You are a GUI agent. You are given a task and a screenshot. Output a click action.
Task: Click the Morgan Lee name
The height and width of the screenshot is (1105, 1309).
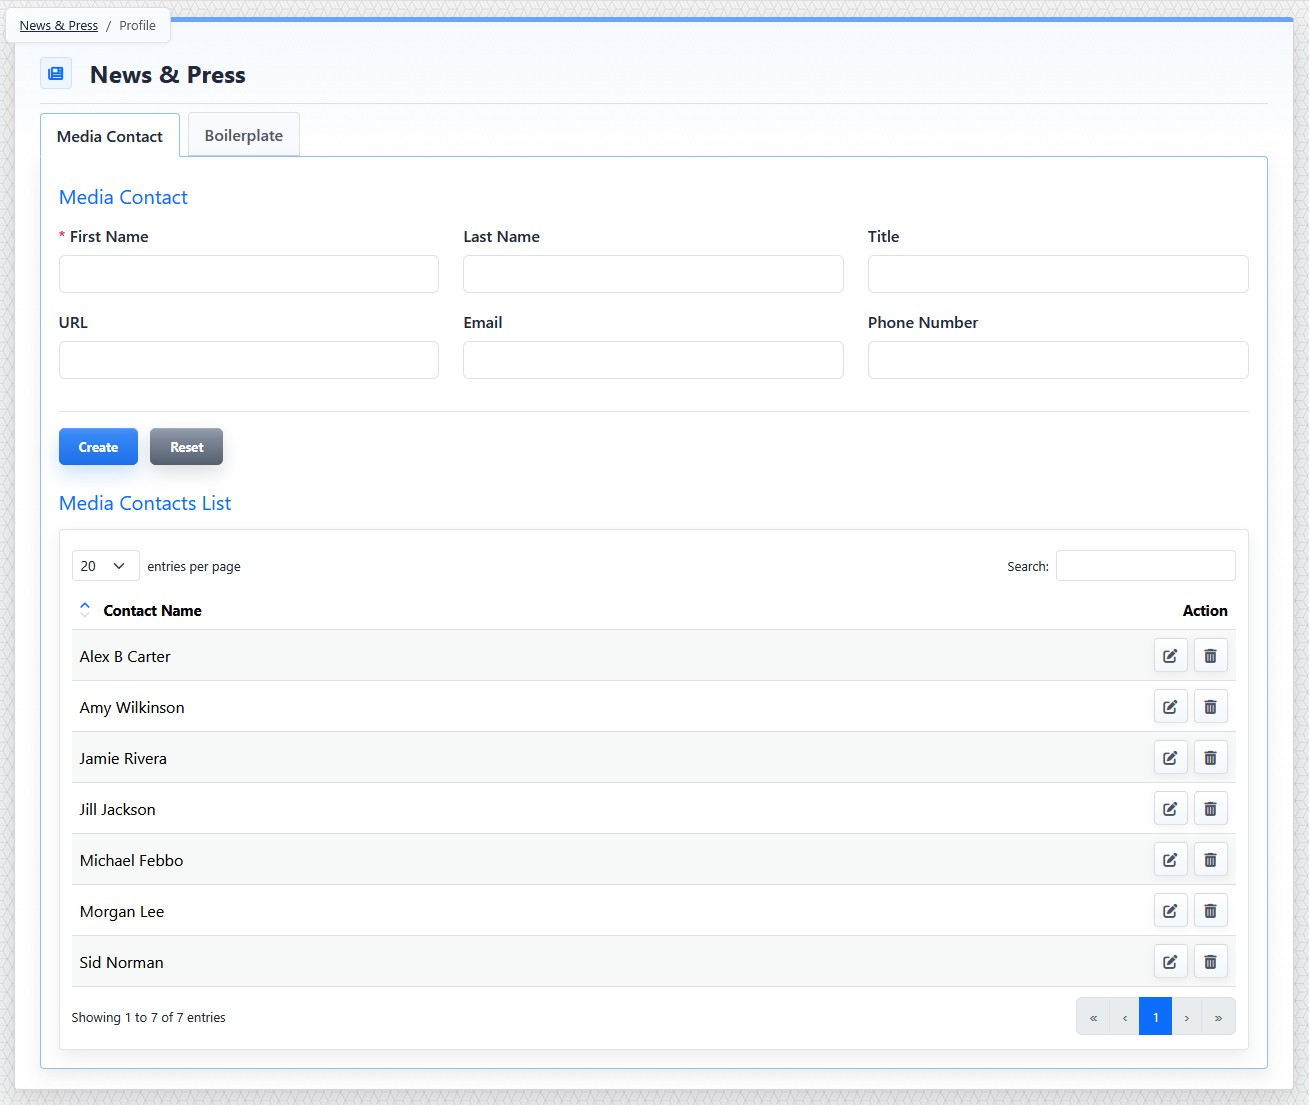[x=122, y=911]
